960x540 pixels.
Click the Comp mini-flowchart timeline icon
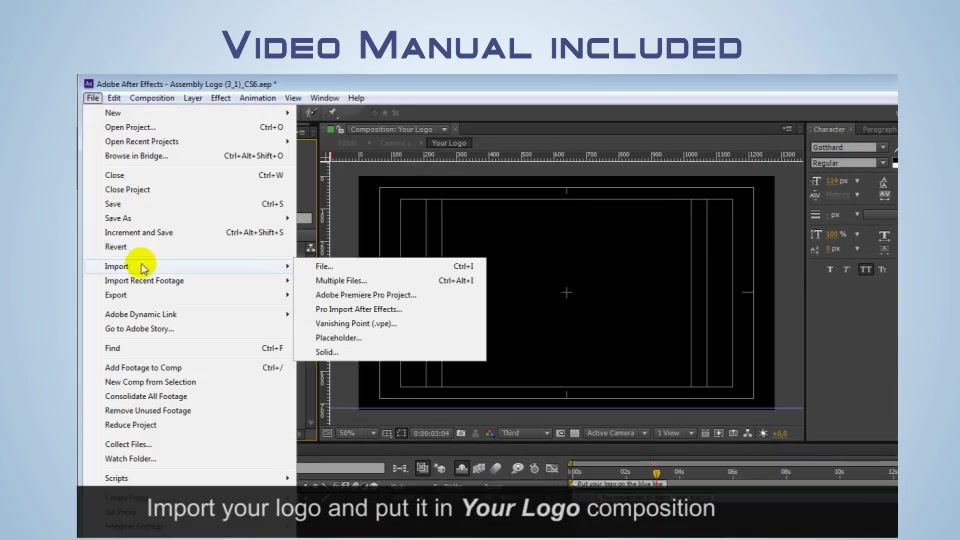[400, 468]
